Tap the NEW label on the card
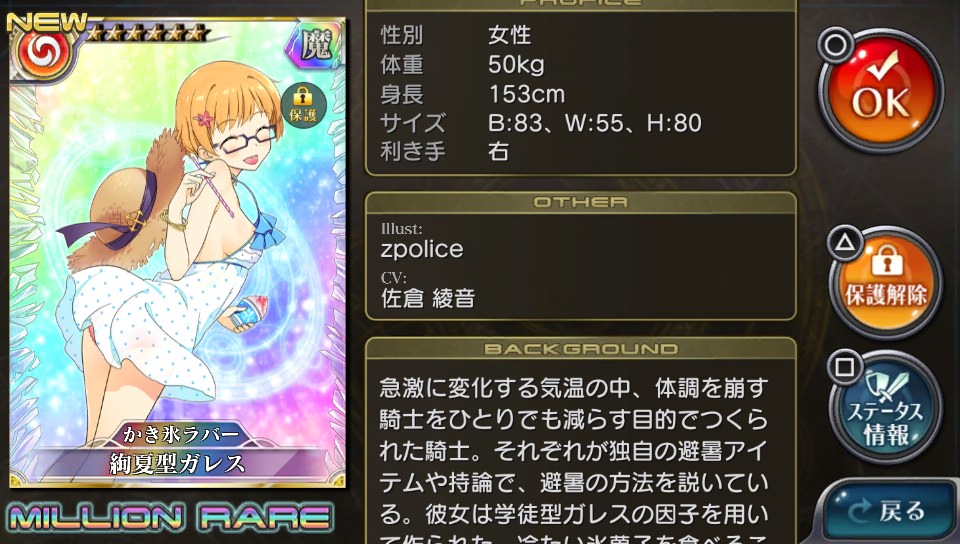 point(46,22)
